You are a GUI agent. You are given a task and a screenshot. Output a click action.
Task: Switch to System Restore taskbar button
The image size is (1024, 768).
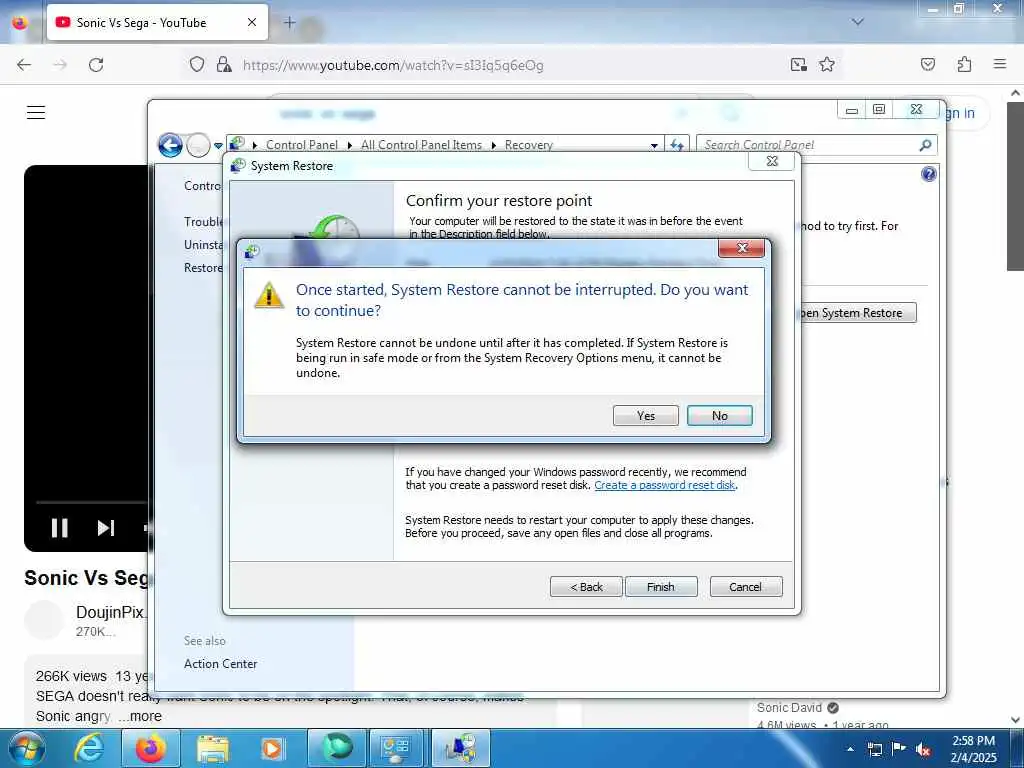461,748
